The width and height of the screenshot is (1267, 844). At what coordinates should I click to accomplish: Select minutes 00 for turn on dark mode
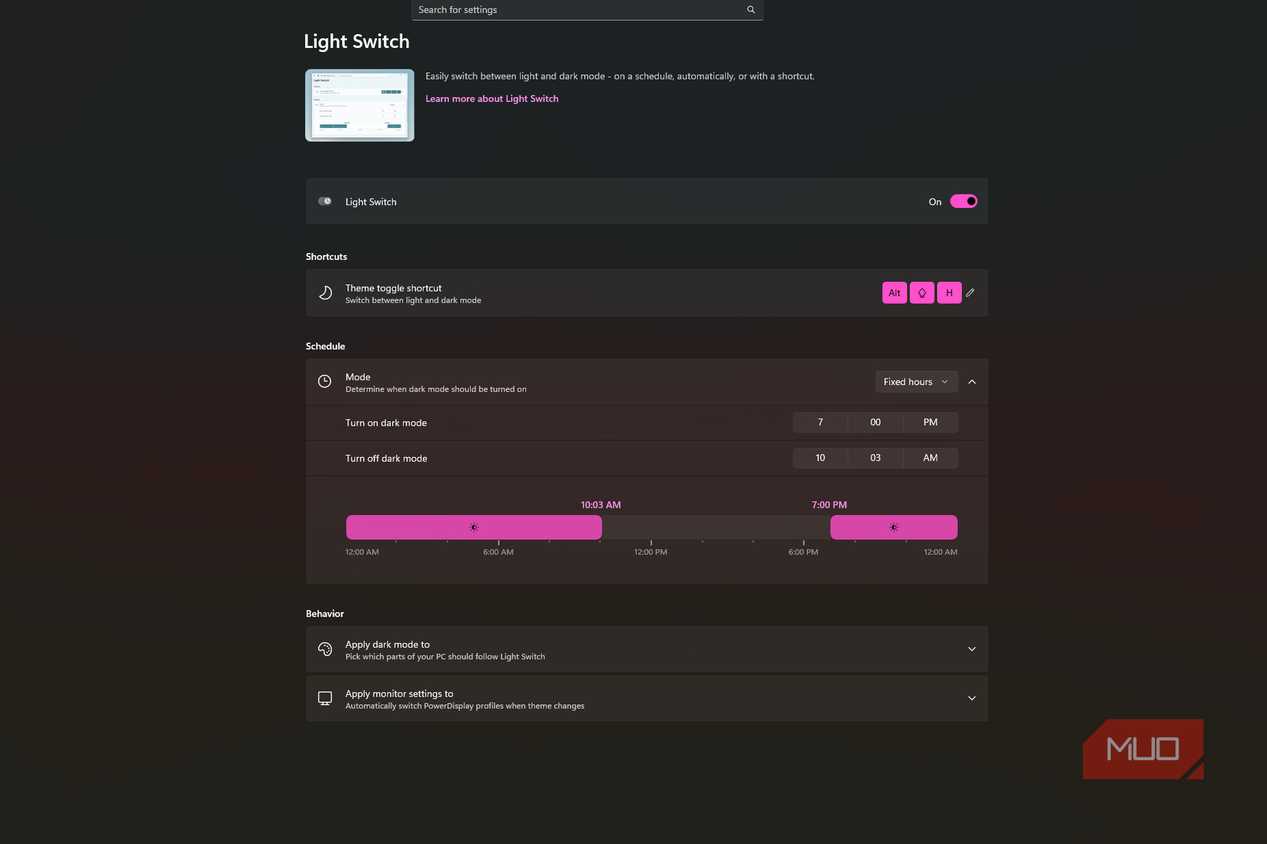point(875,423)
